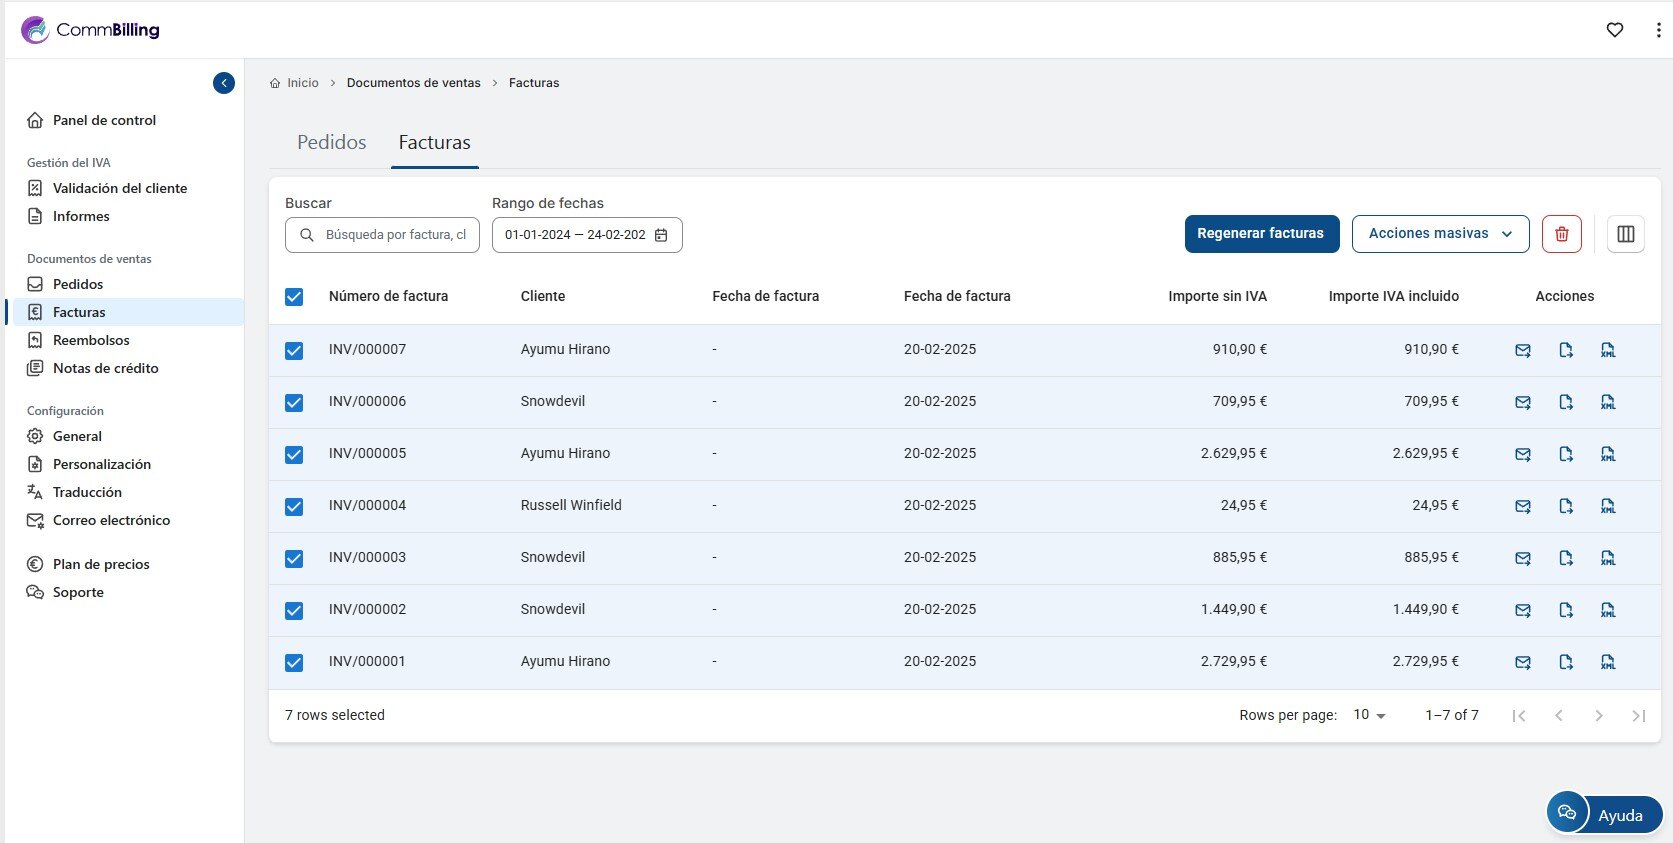1673x843 pixels.
Task: Untick the checkbox for INV/000001
Action: pos(294,662)
